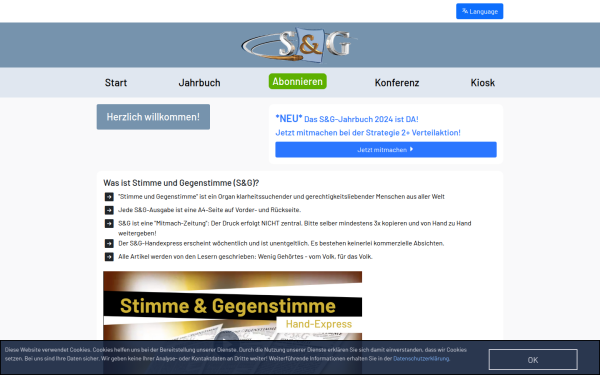
Task: Click text 'Jede S&G-Ausgabe ist eine A4-Seite'
Action: point(209,210)
